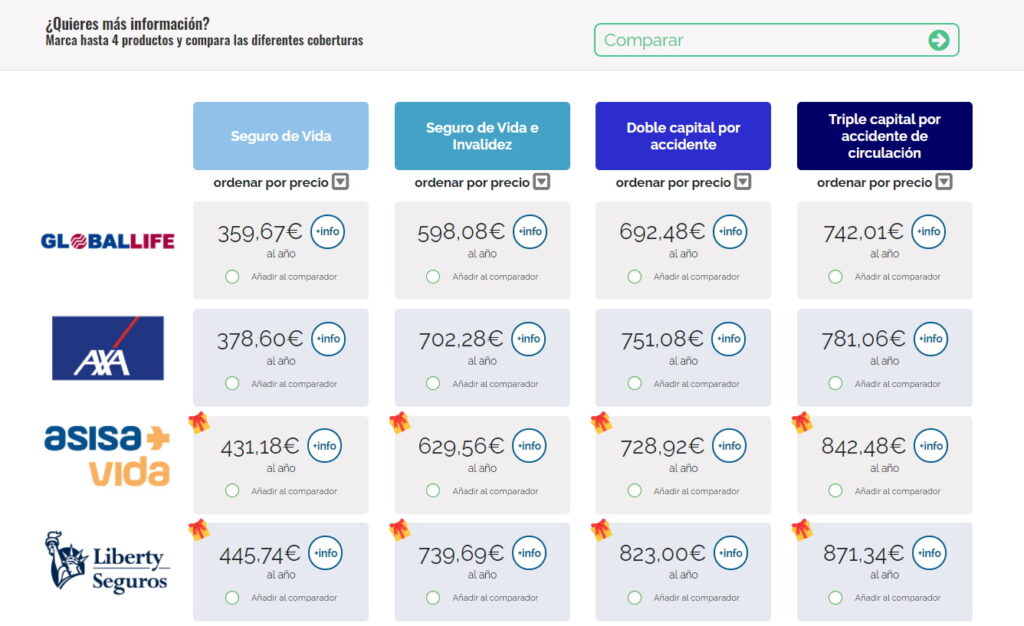Click the gift icon on Liberty 871,34€ card

pos(802,529)
